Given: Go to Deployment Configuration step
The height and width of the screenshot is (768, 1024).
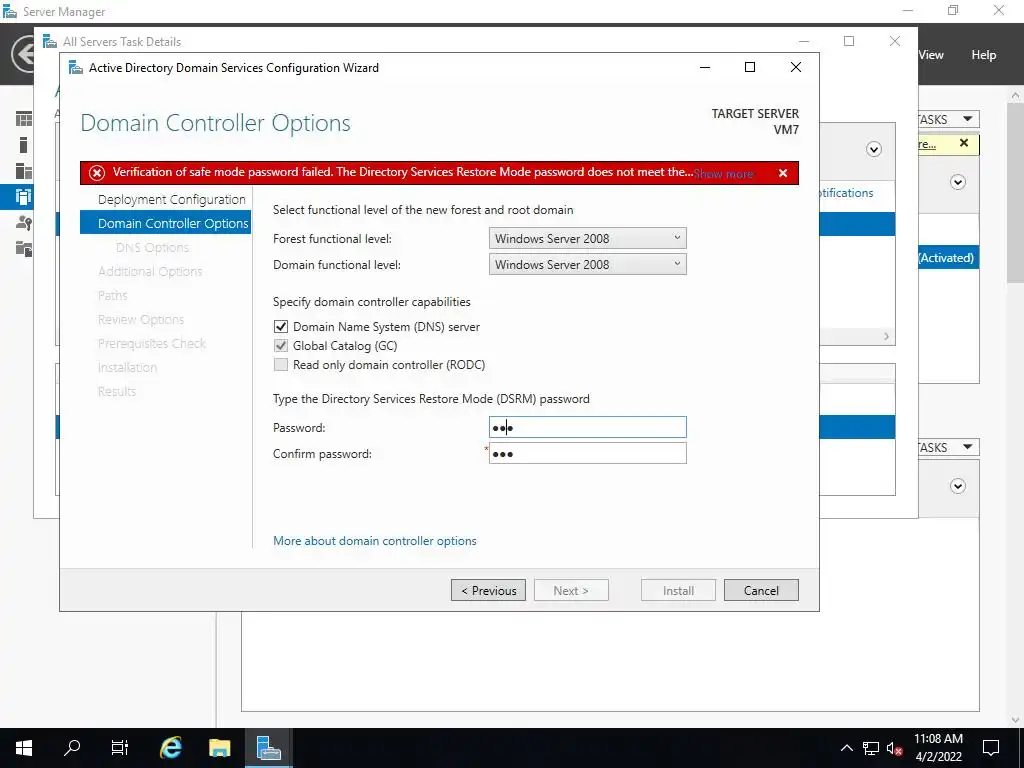Looking at the screenshot, I should (x=172, y=200).
